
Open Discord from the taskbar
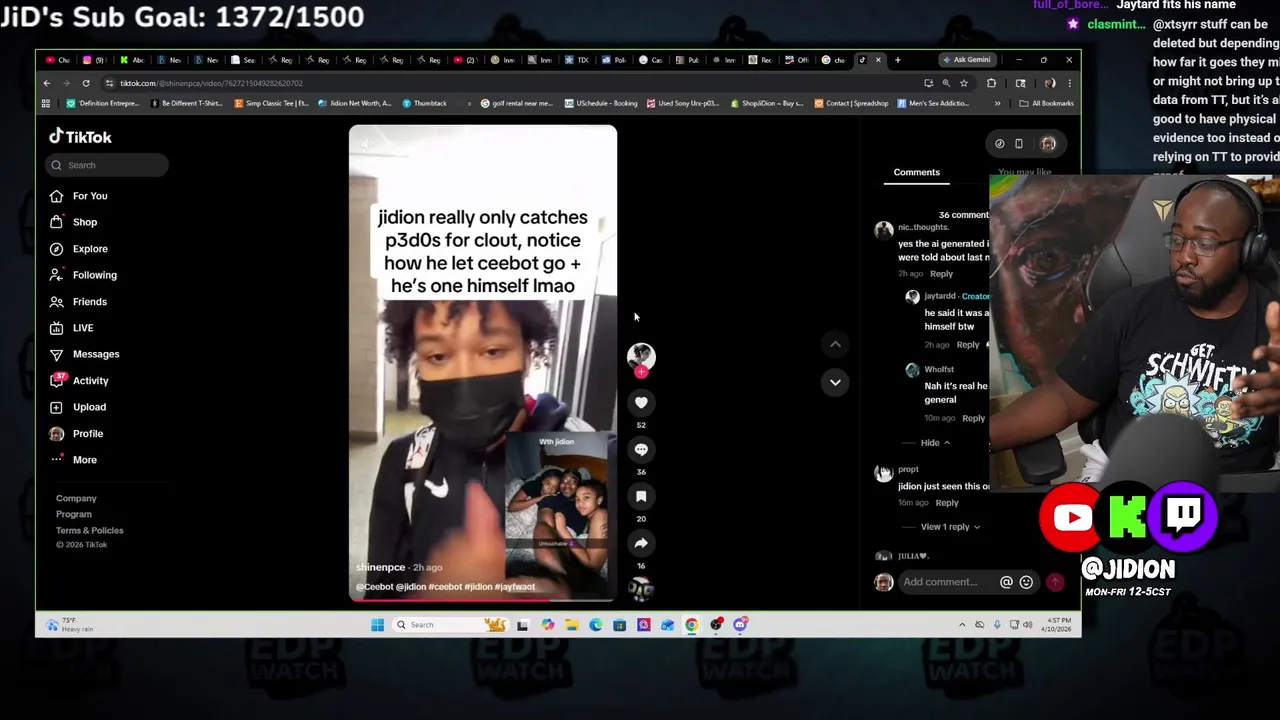pyautogui.click(x=740, y=625)
